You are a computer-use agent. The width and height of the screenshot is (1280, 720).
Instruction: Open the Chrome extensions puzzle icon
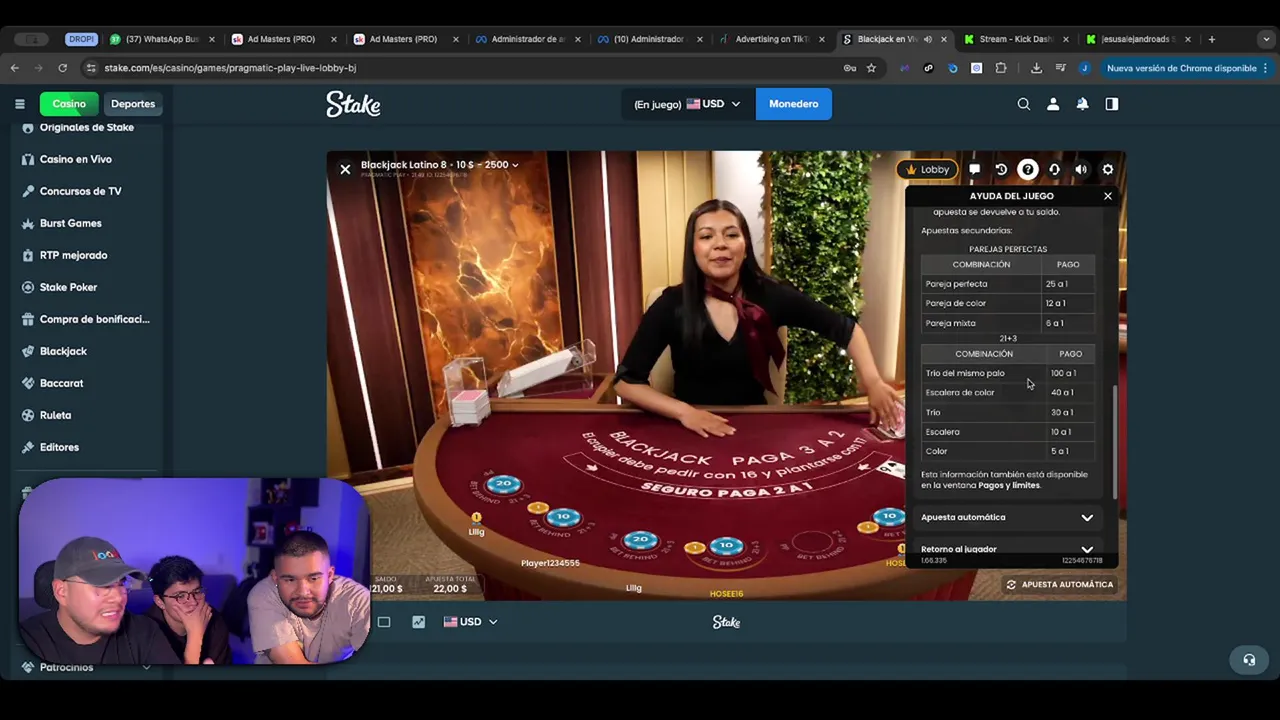tap(1001, 68)
